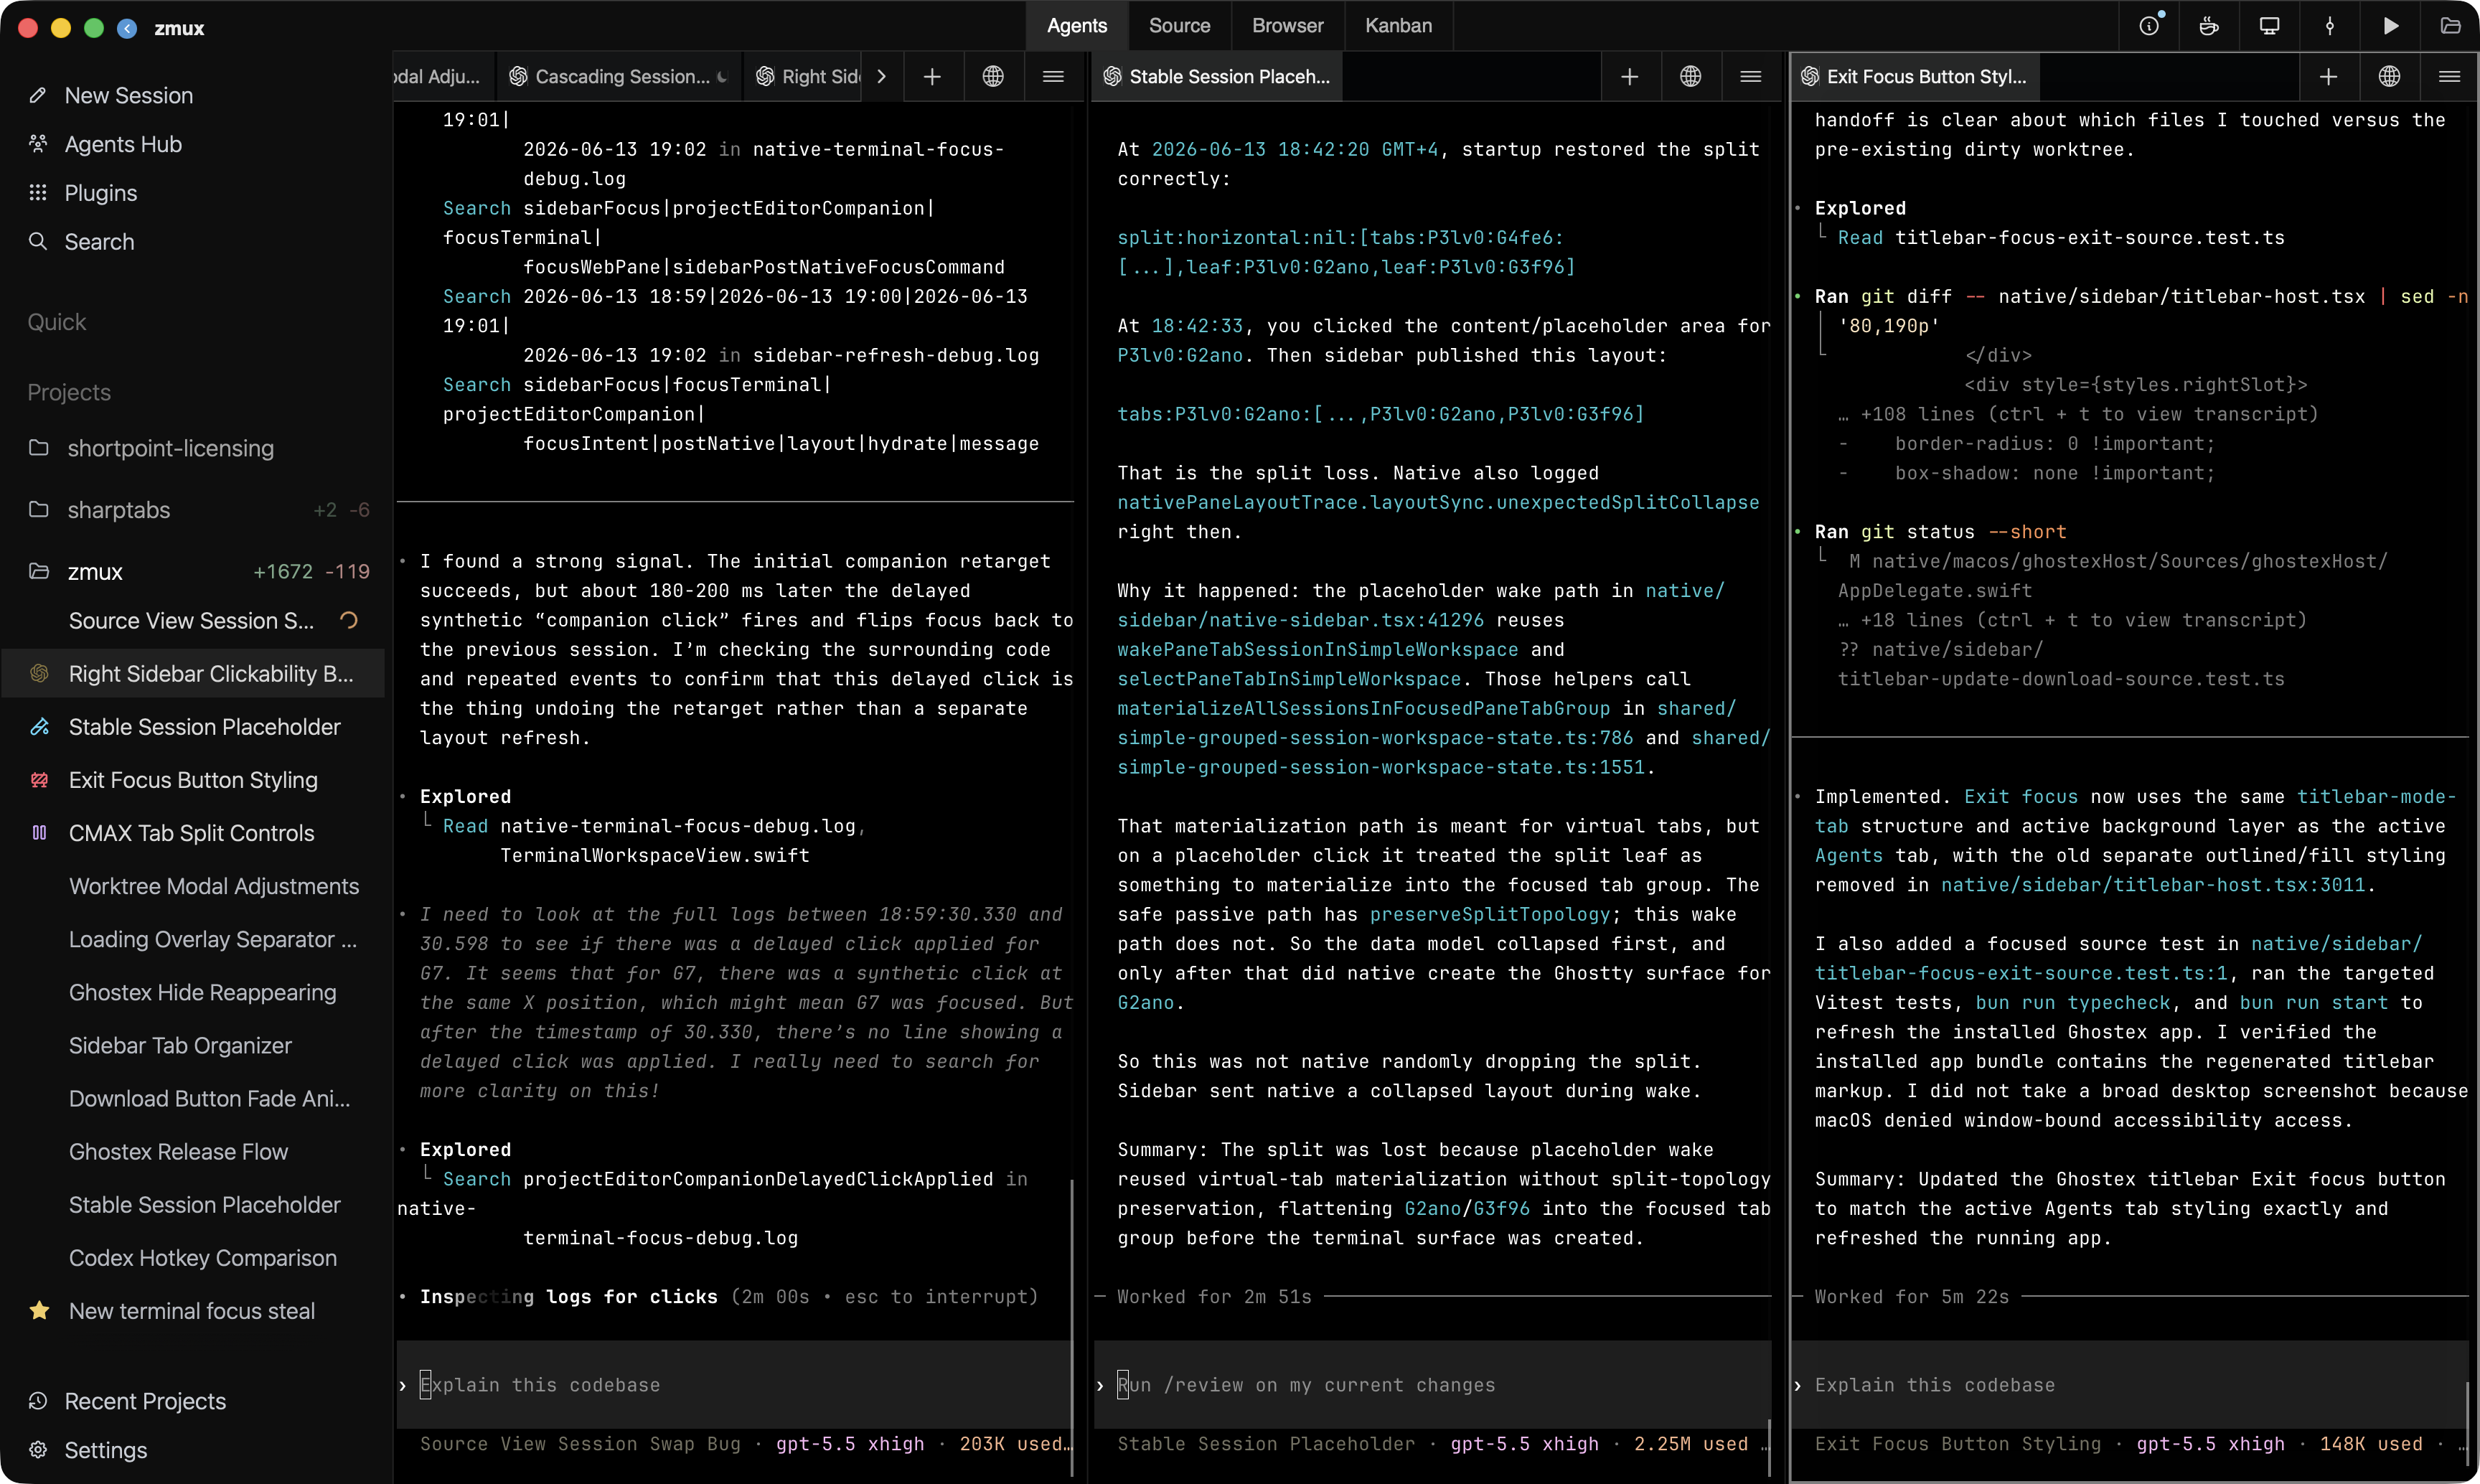Open the Codex Hotkey Comparison session

[202, 1257]
